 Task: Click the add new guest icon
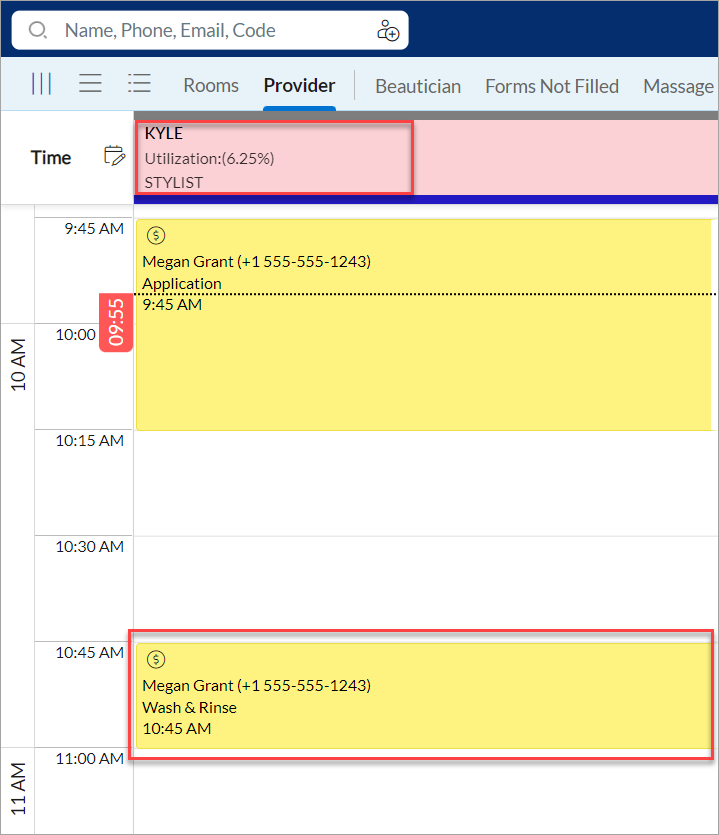pos(388,30)
